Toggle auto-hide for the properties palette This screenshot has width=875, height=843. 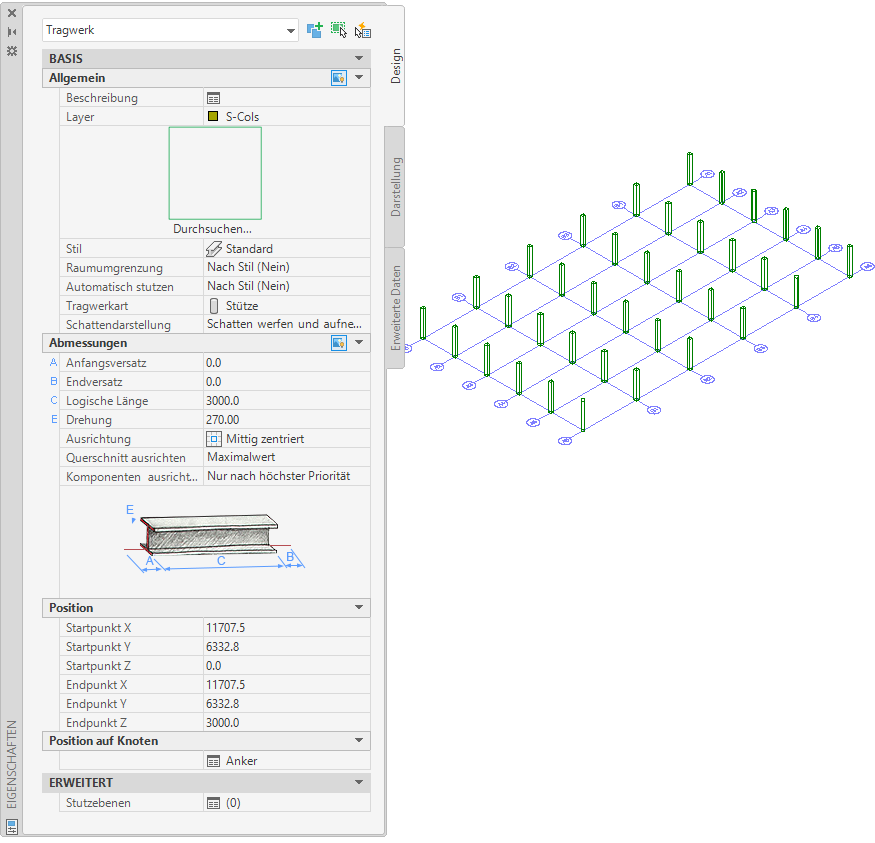(x=12, y=32)
